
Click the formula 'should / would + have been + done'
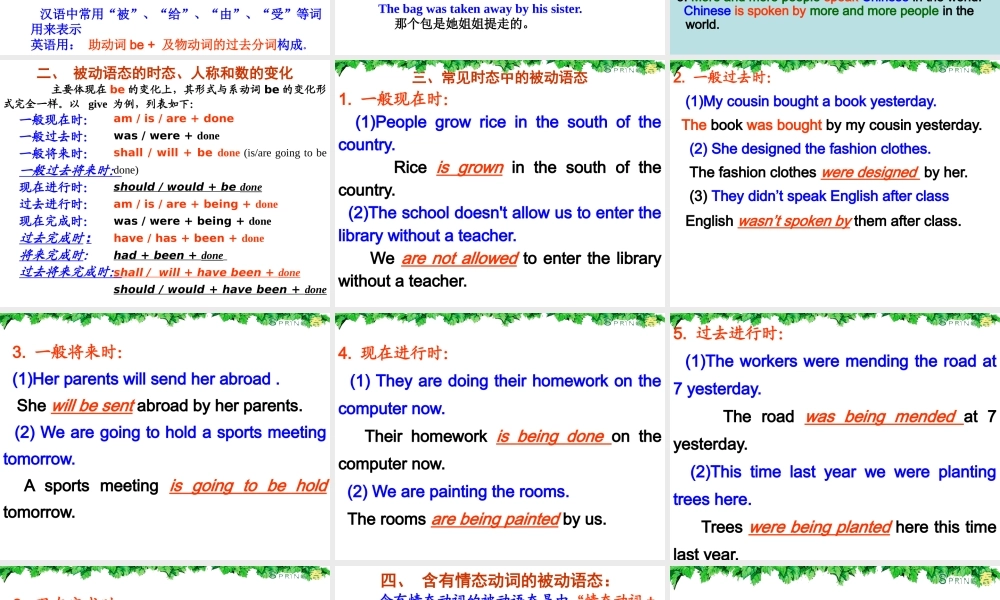coord(220,289)
